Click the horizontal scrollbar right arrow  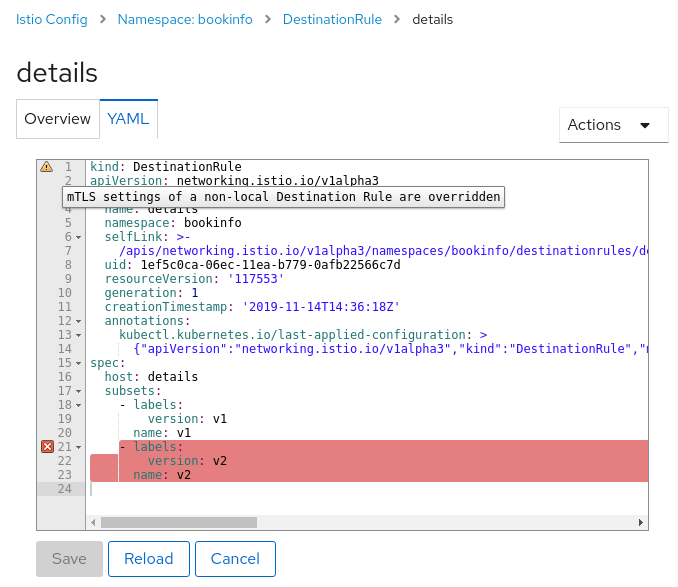641,523
